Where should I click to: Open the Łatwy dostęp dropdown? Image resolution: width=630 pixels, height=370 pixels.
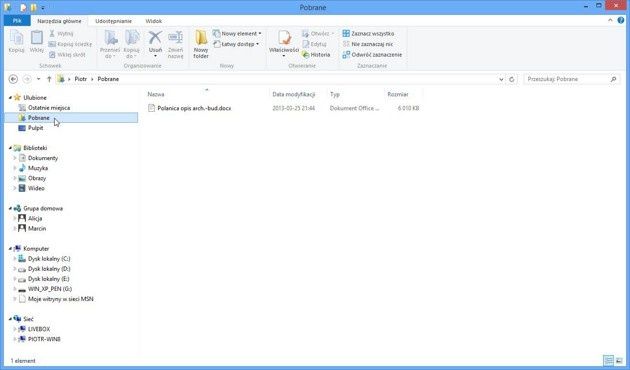[x=236, y=44]
